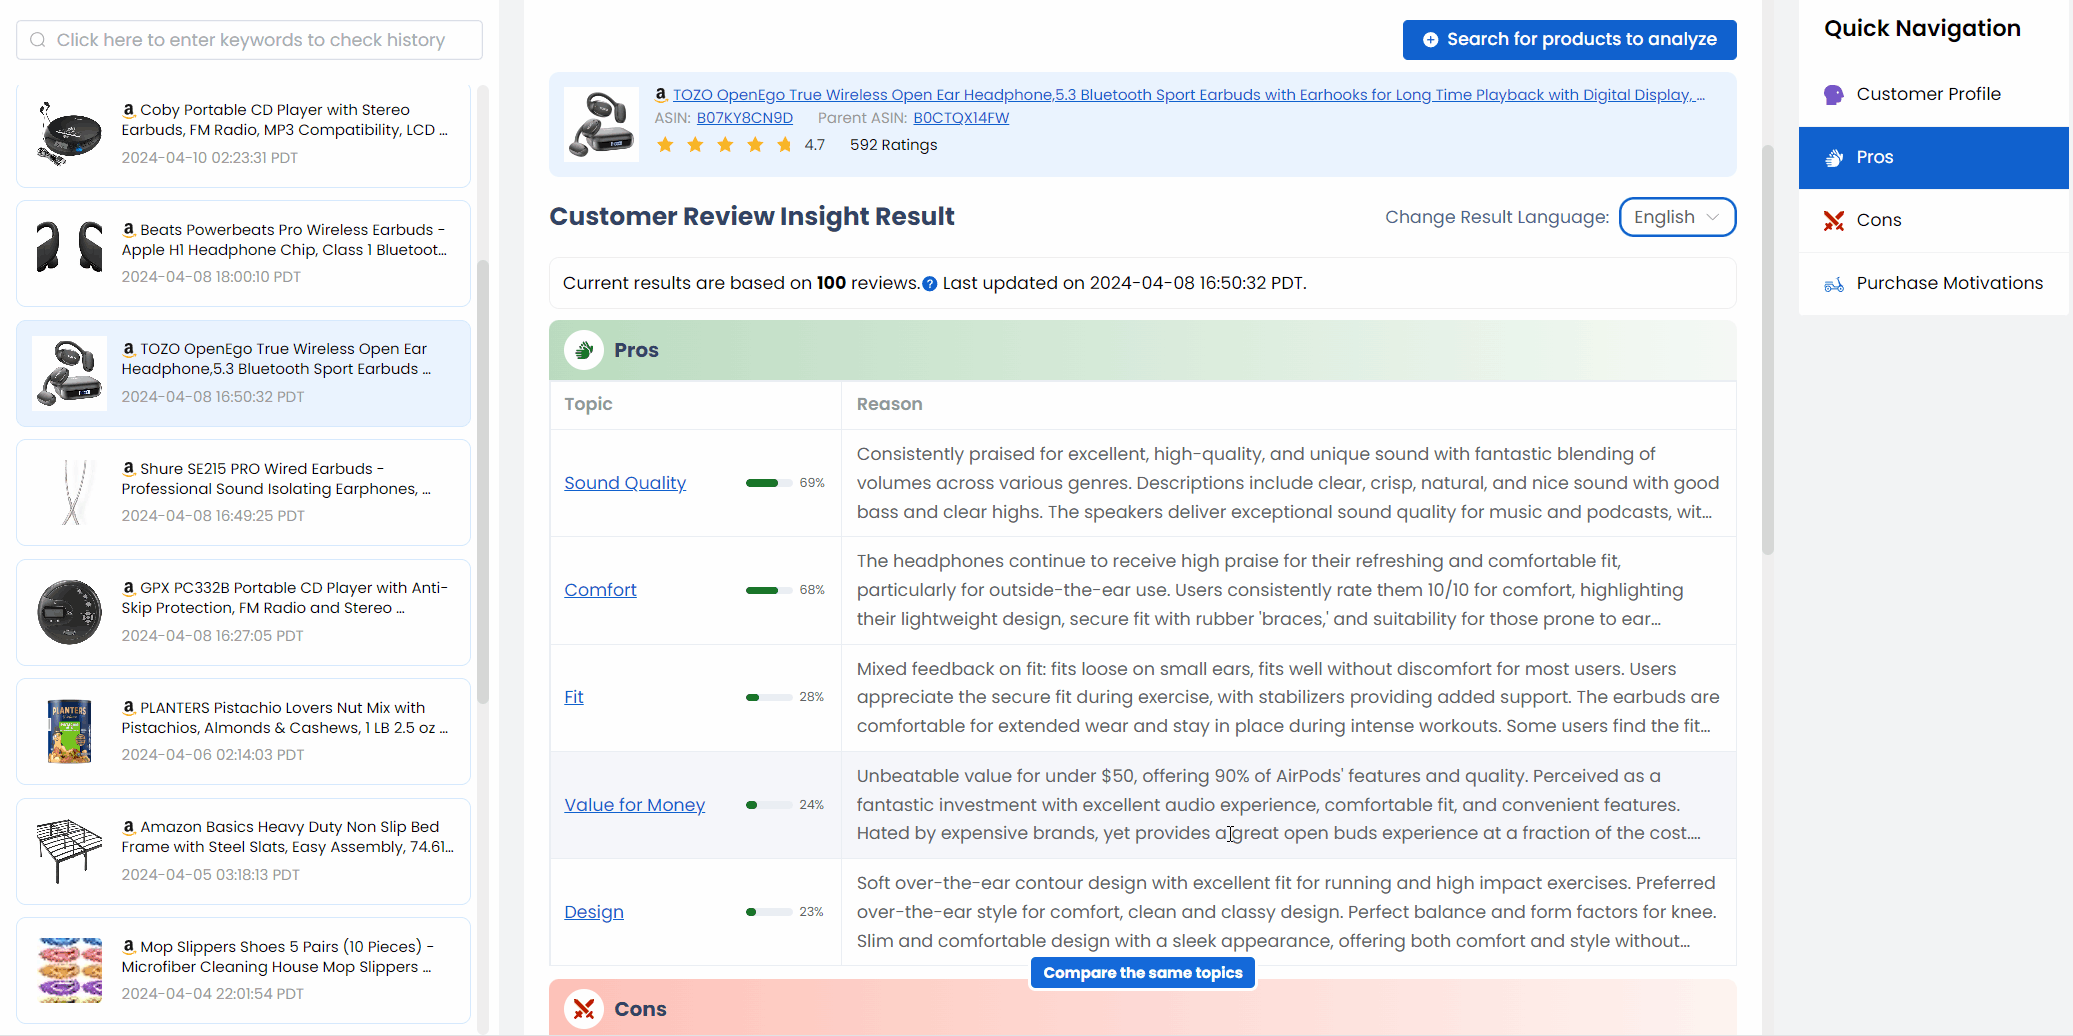Open the Sound Quality topic link
2073x1036 pixels.
[x=625, y=483]
